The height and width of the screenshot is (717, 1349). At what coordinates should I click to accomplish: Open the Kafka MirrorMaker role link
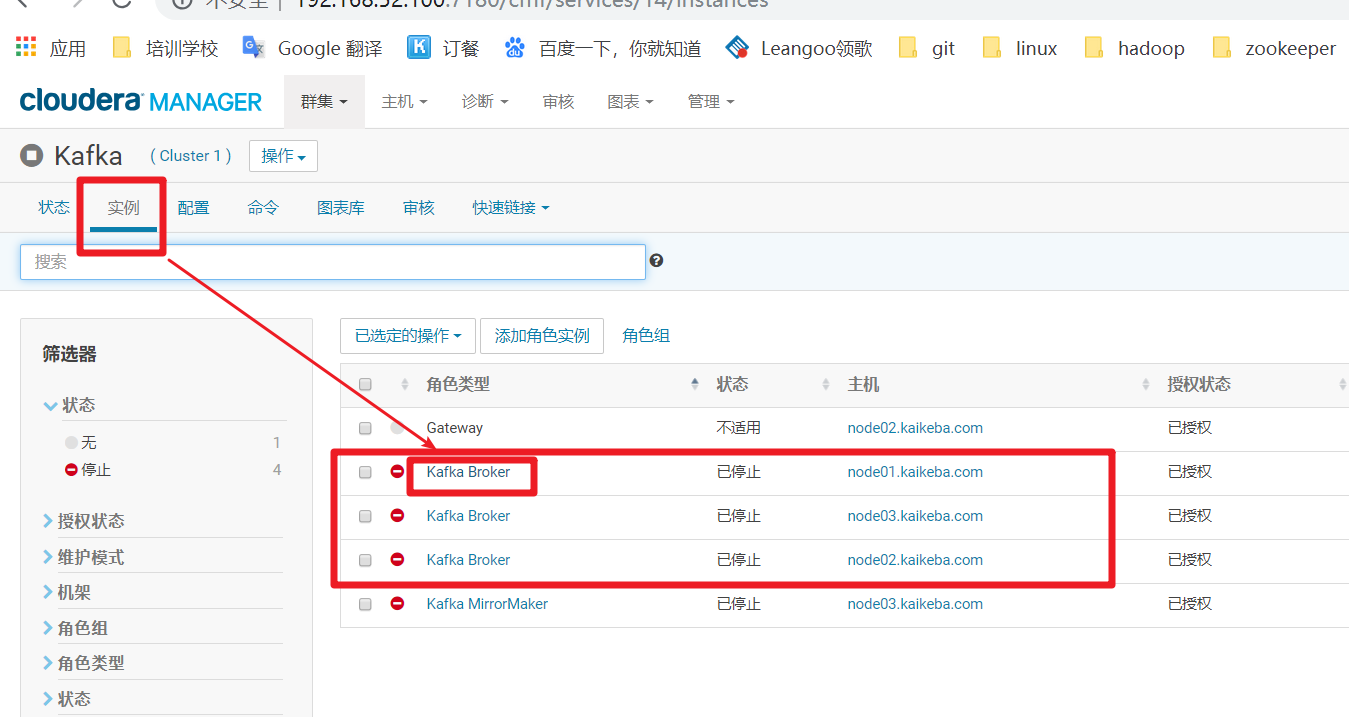[x=487, y=604]
